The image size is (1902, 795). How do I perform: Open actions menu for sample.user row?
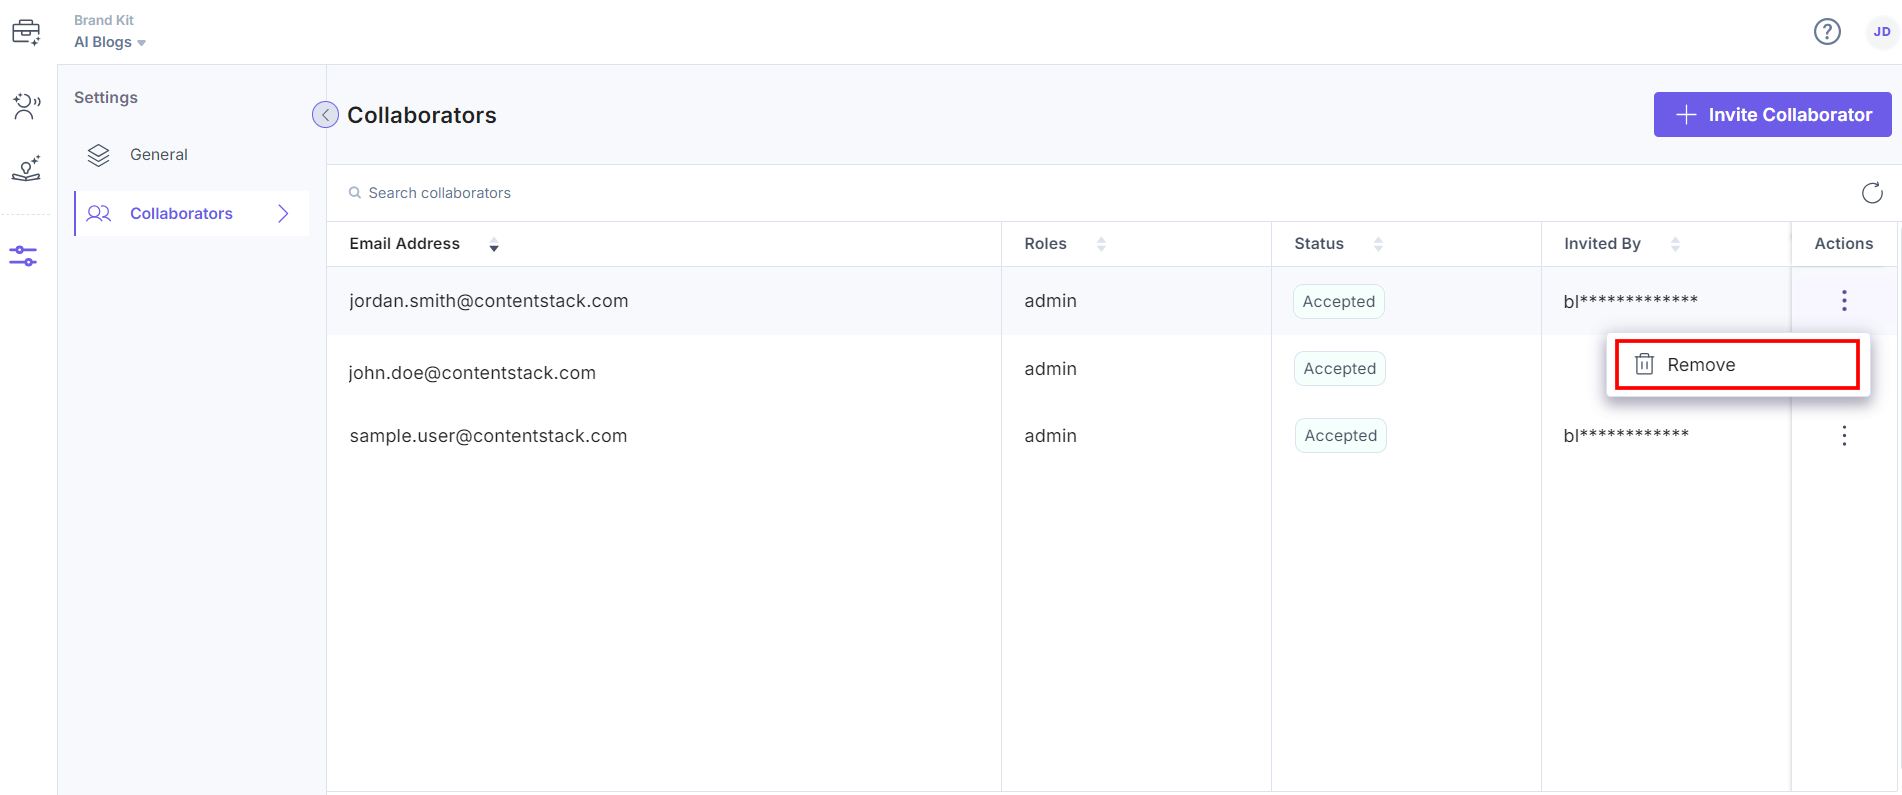(x=1844, y=435)
